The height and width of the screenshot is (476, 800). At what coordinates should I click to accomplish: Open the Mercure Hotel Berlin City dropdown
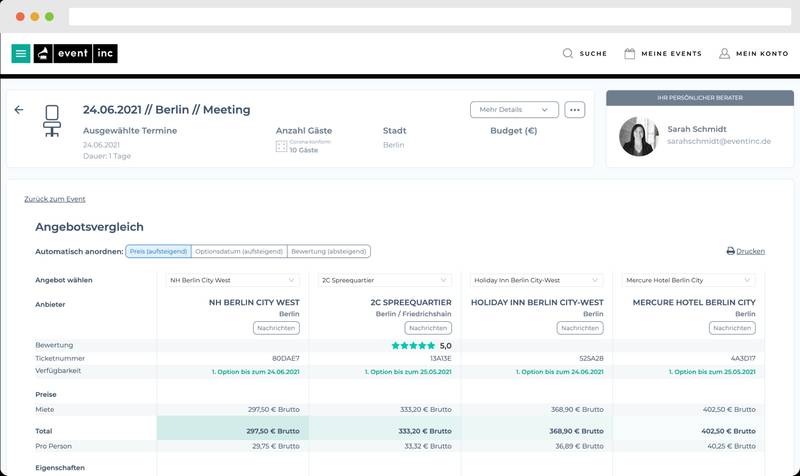(688, 280)
